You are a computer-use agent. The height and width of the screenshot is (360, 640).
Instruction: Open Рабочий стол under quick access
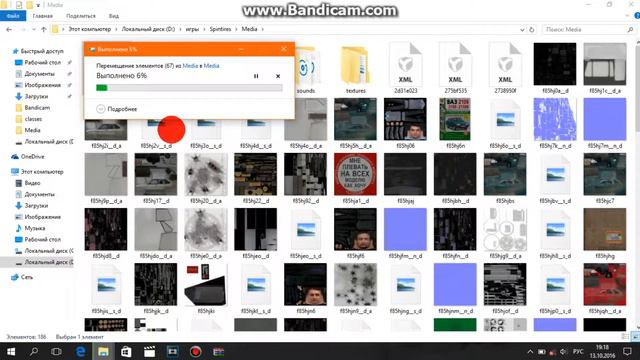click(42, 62)
